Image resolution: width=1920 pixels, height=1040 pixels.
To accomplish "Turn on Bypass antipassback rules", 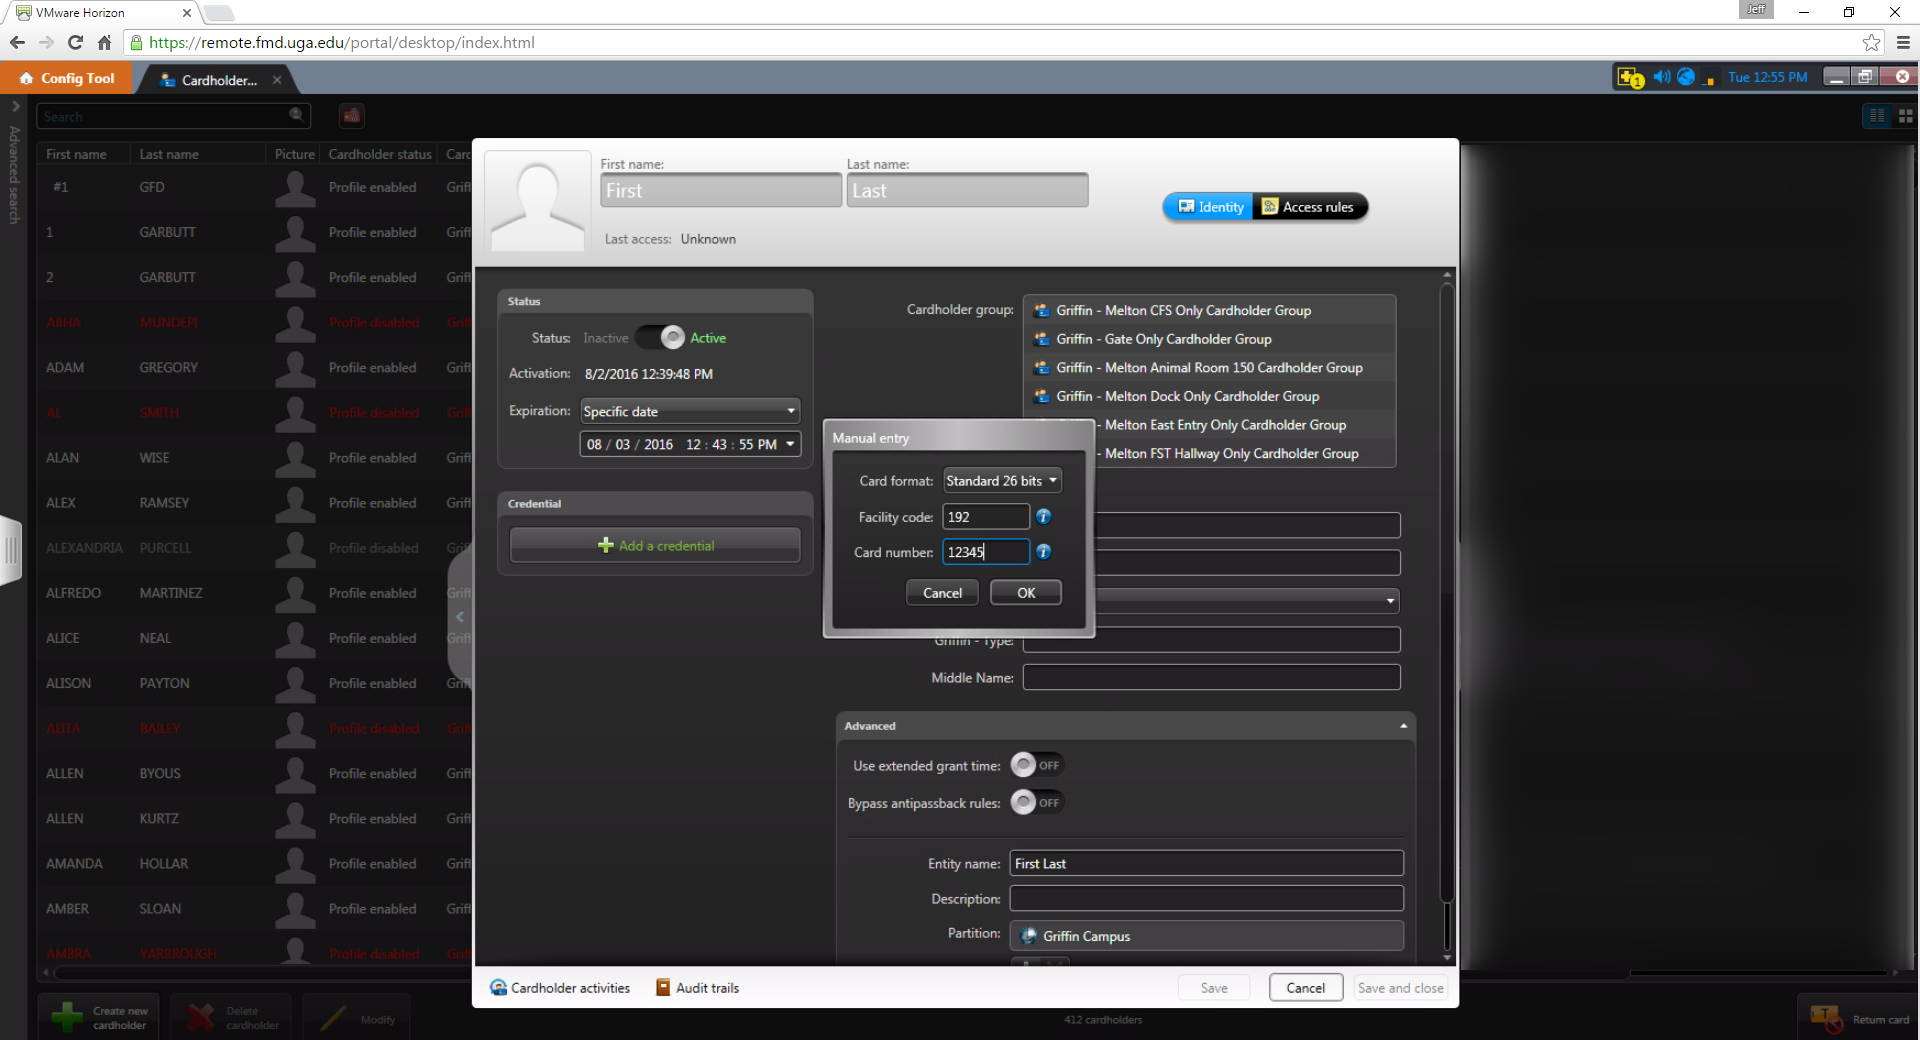I will pyautogui.click(x=1036, y=803).
